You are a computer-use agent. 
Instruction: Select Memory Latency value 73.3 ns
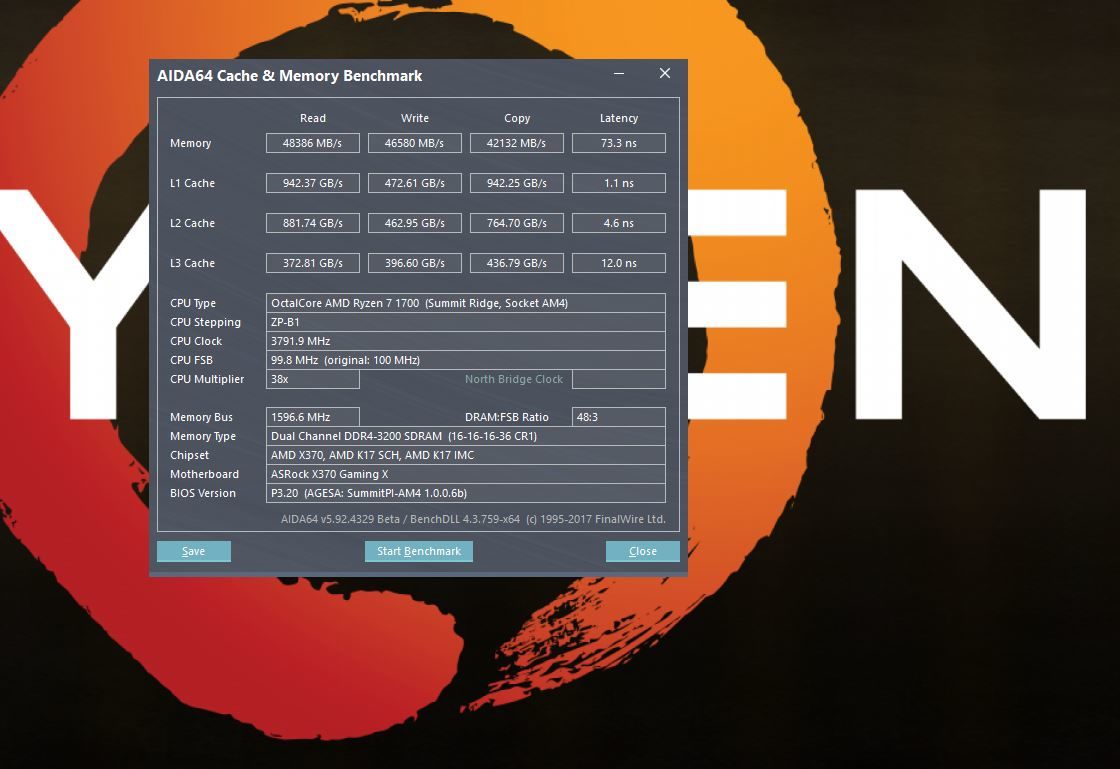pos(619,143)
